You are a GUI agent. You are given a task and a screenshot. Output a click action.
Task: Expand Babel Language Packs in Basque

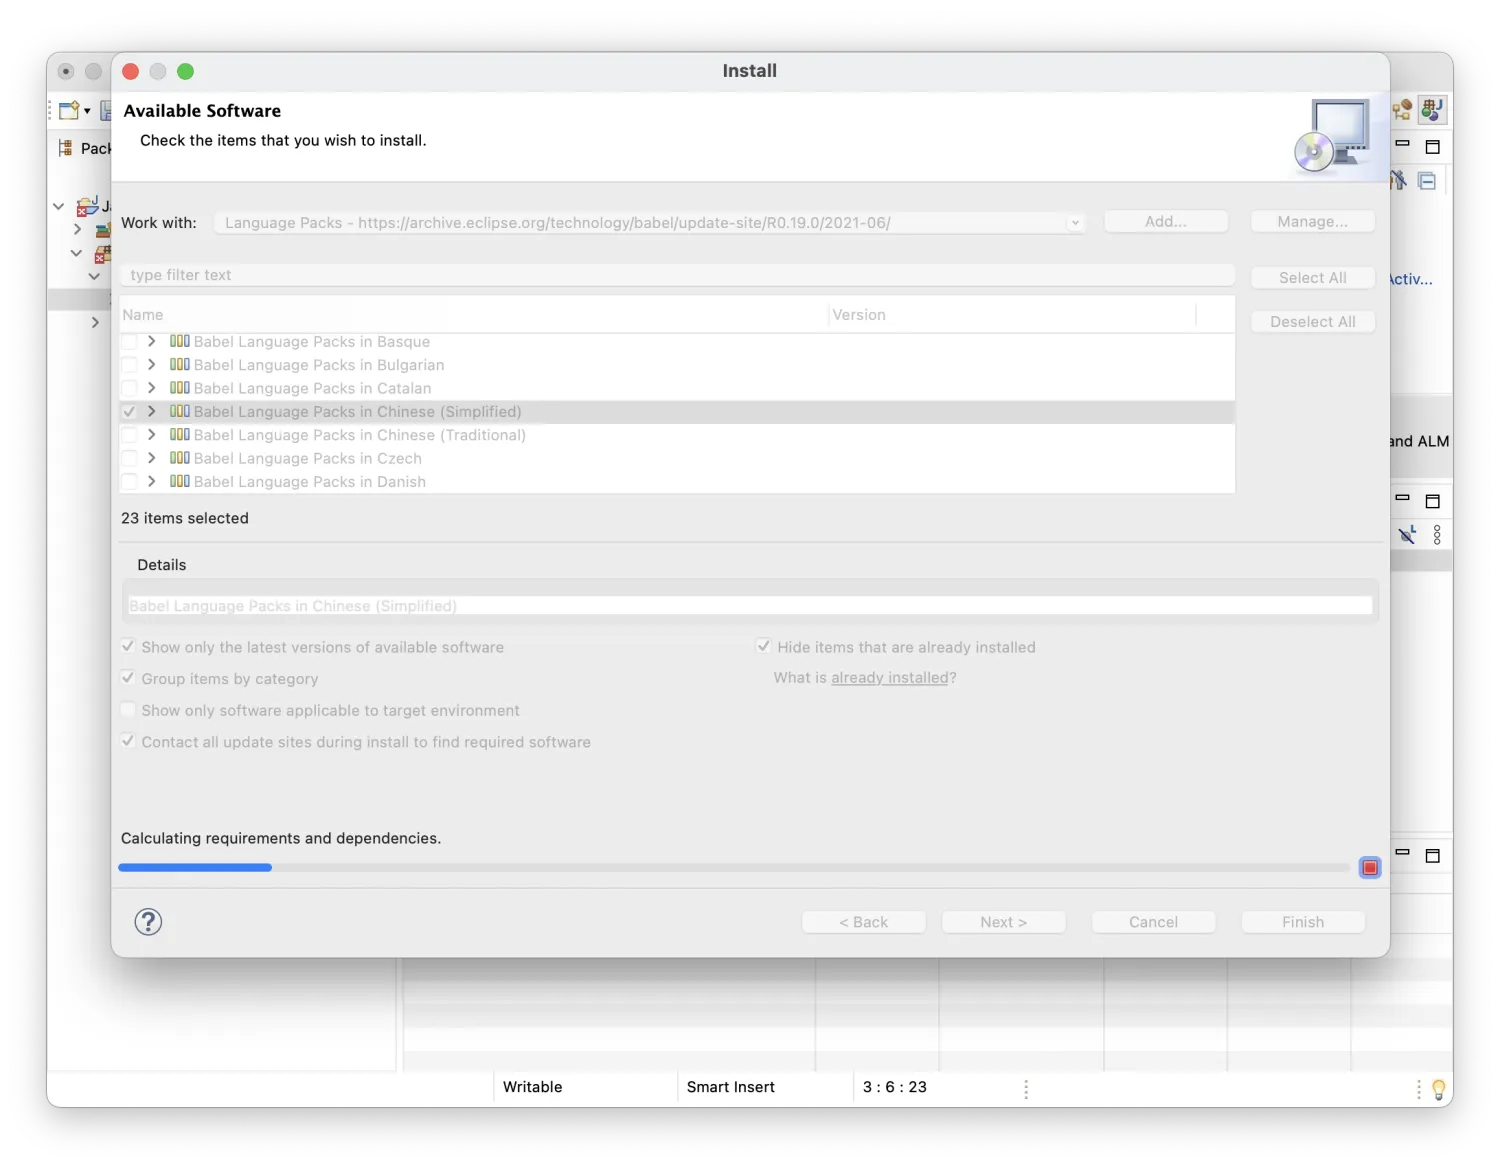[x=151, y=341]
